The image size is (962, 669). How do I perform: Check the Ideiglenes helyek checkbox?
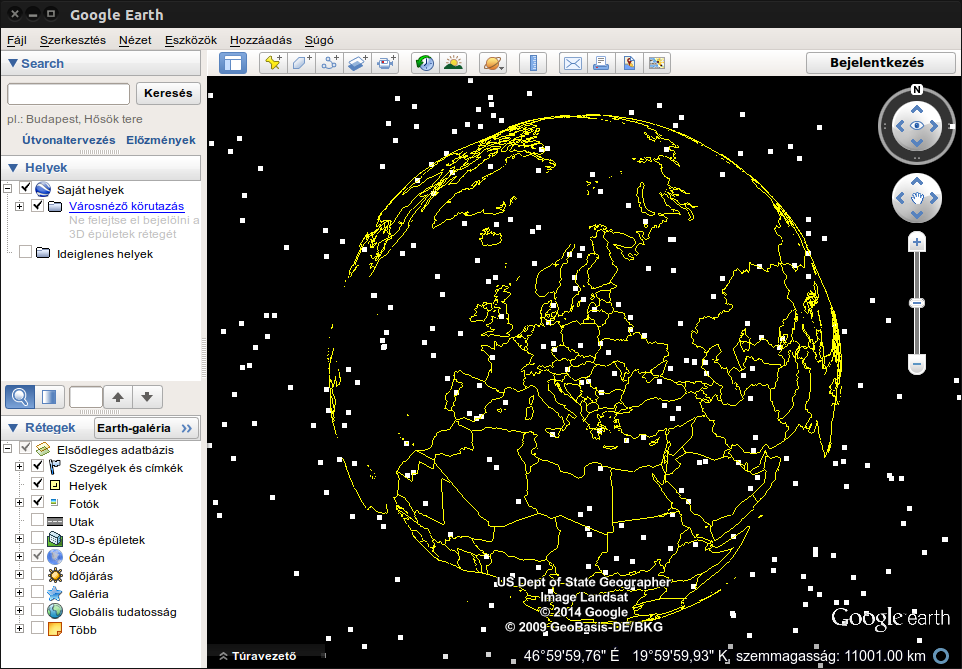(x=25, y=252)
